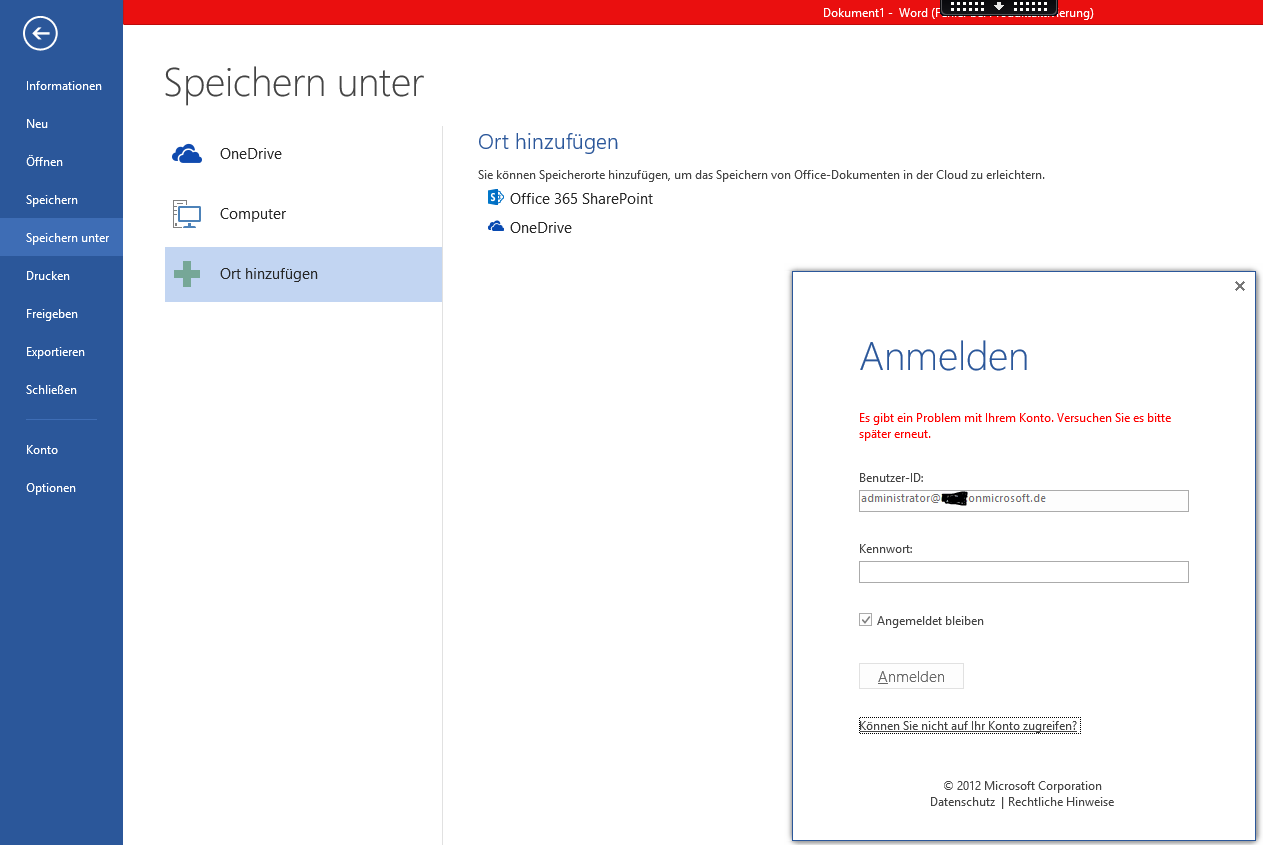Select Neu in the sidebar
Image resolution: width=1263 pixels, height=845 pixels.
62,124
